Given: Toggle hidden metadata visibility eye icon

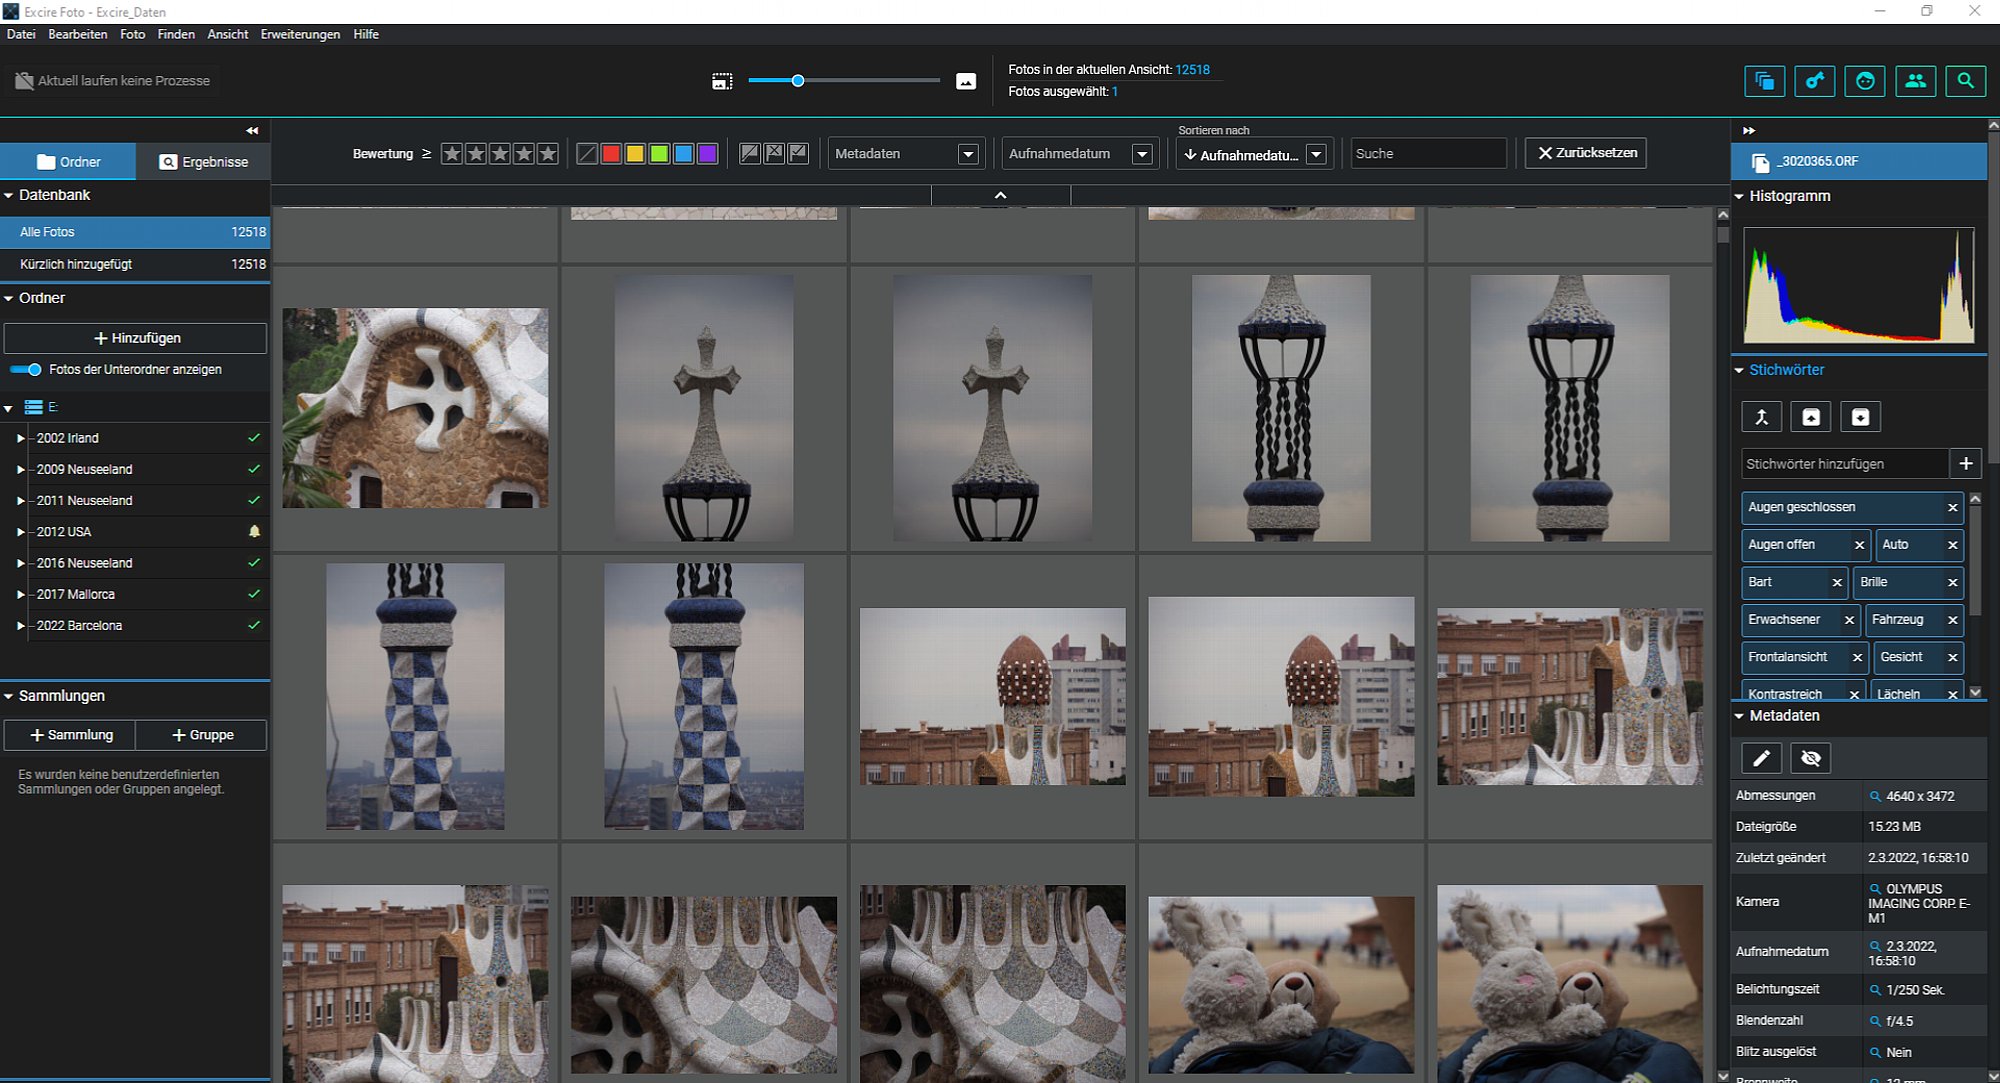Looking at the screenshot, I should 1811,759.
